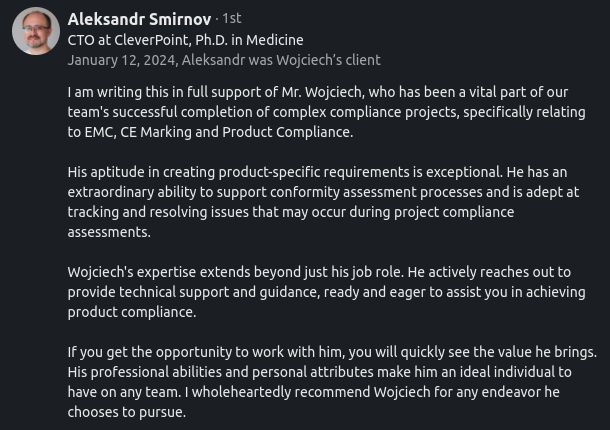Open Aleksandr Smirnov's round profile photo
This screenshot has width=610, height=430.
[36, 31]
